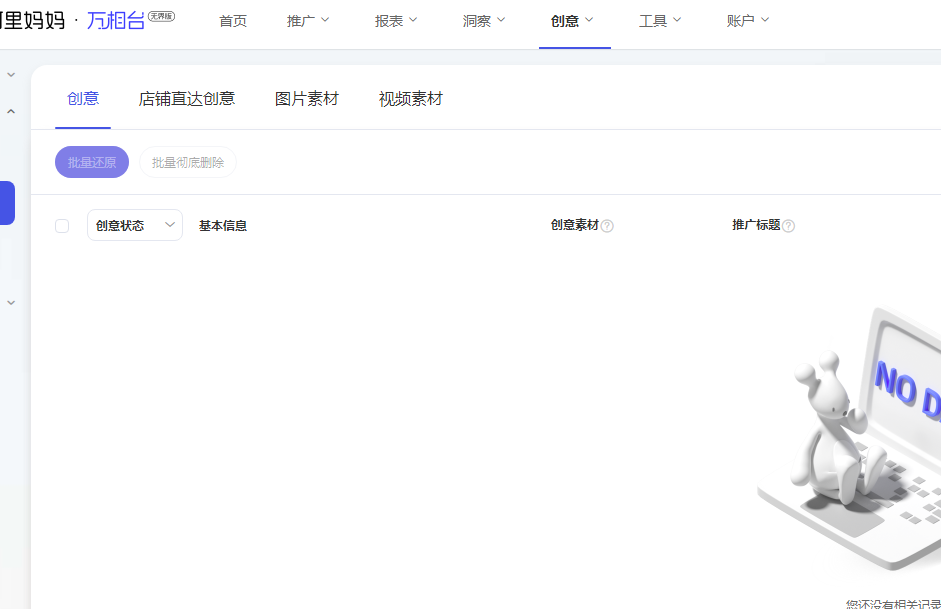Click the blue highlighted item in the left sidebar

pyautogui.click(x=7, y=203)
